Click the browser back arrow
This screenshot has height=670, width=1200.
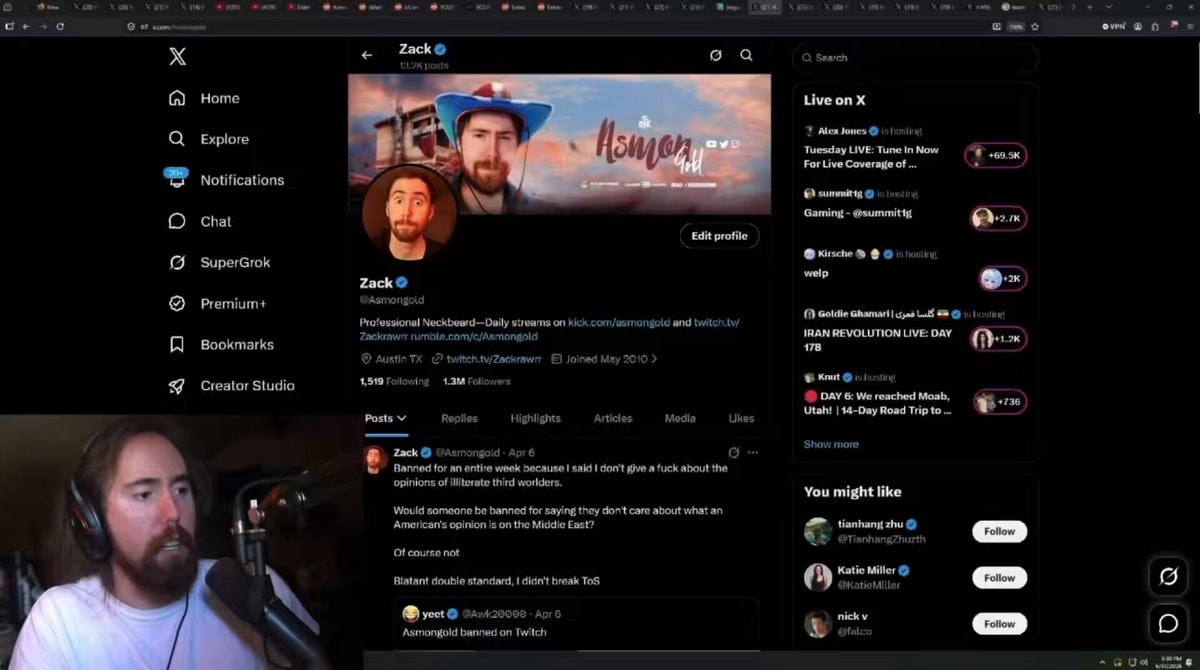[x=27, y=26]
